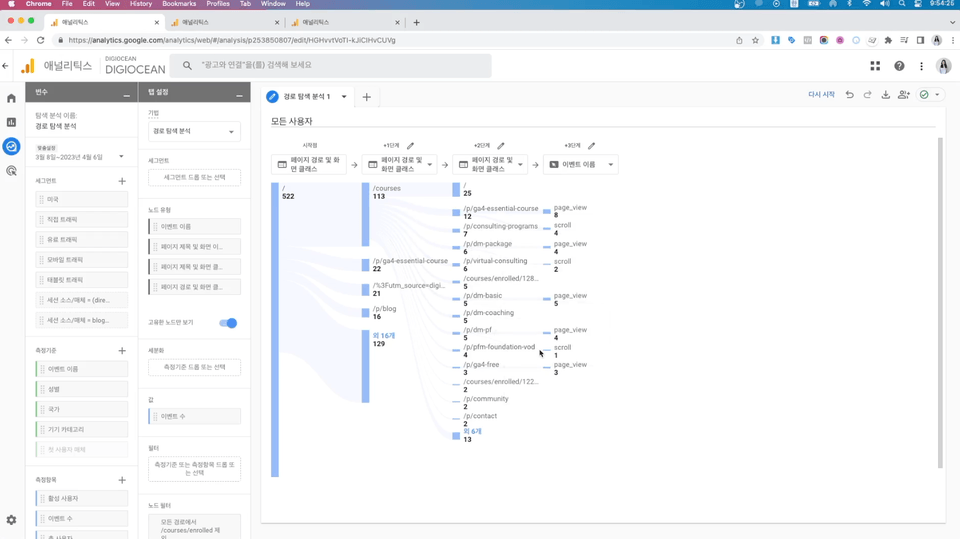Viewport: 960px width, 539px height.
Task: Add a new segment with plus icon
Action: [122, 181]
